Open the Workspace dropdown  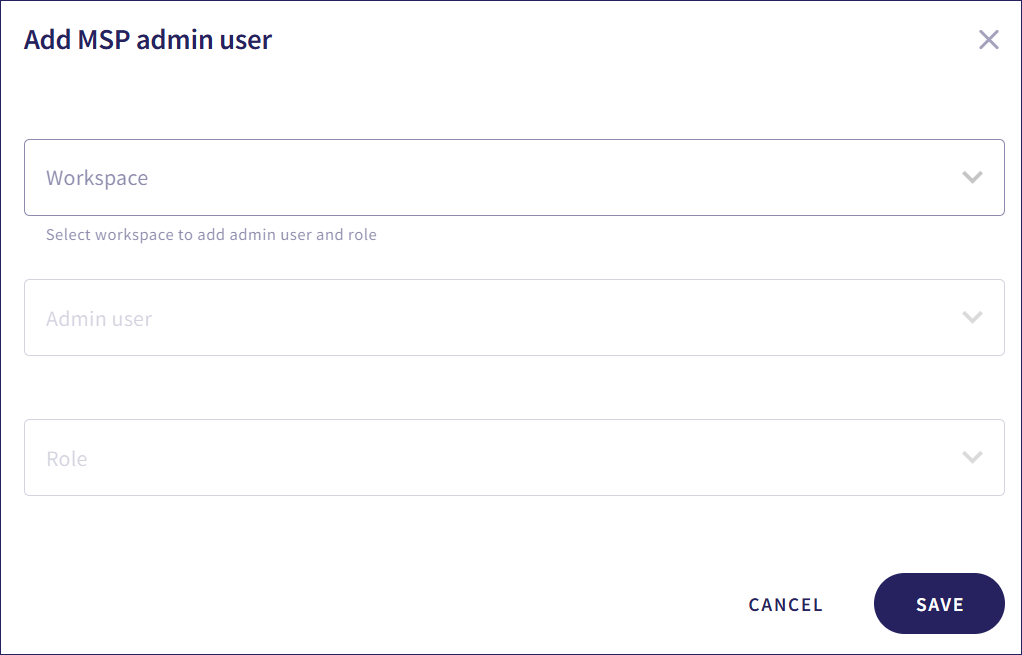[x=514, y=178]
